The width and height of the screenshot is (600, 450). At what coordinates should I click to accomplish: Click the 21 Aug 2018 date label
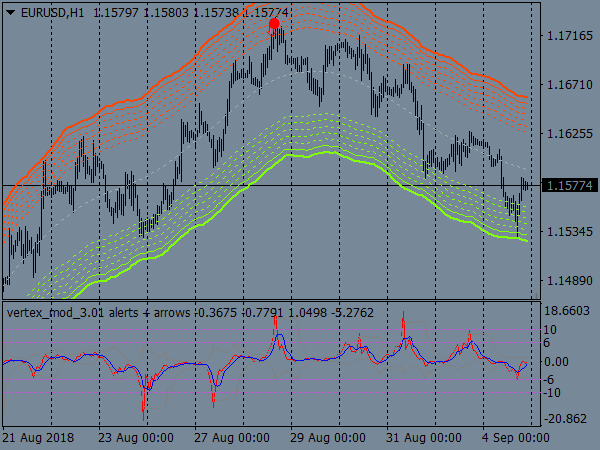click(38, 438)
